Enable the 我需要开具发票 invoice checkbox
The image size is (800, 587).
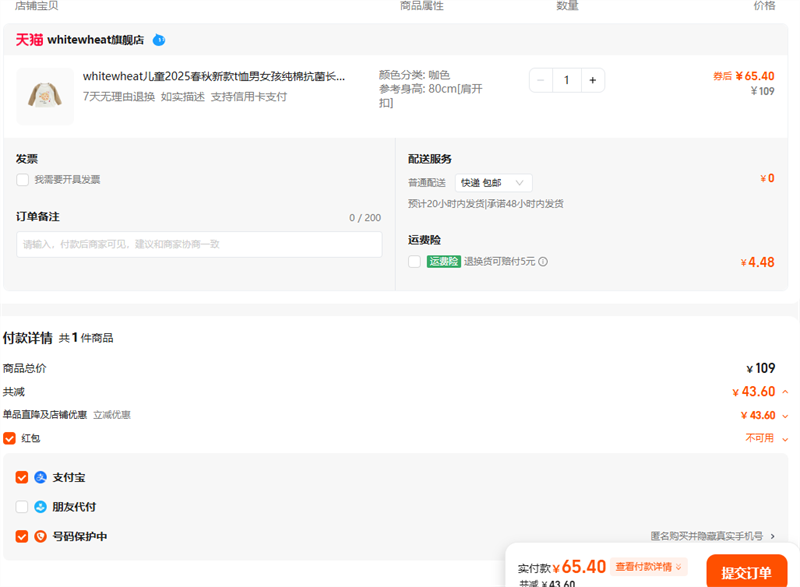21,180
